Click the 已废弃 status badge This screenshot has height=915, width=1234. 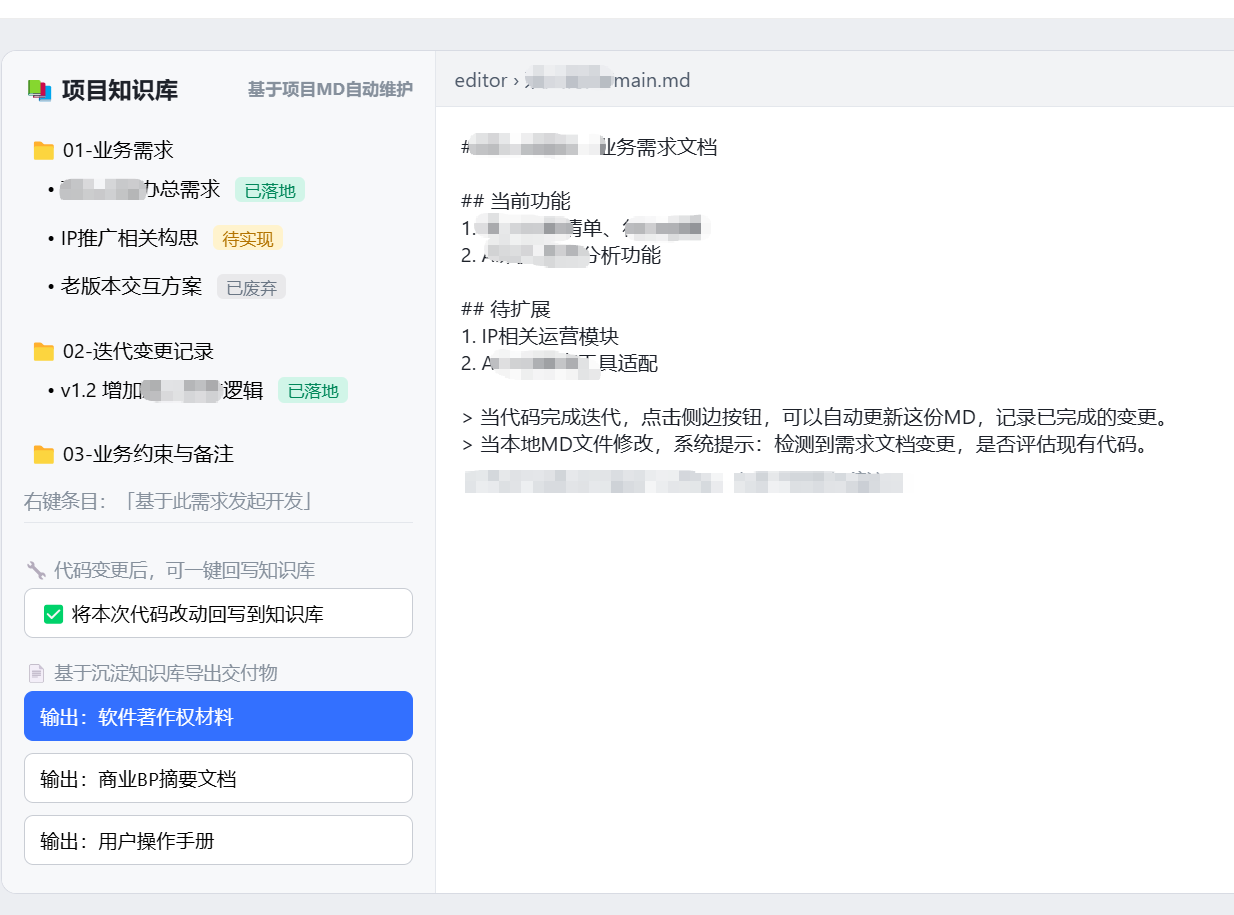tap(251, 288)
